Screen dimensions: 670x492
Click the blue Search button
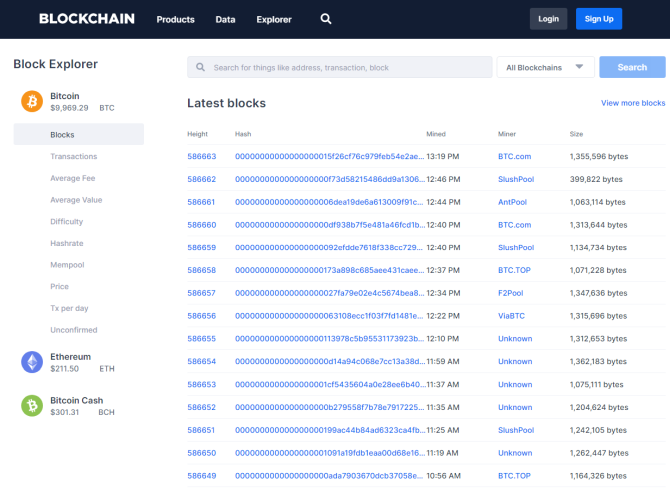click(632, 67)
